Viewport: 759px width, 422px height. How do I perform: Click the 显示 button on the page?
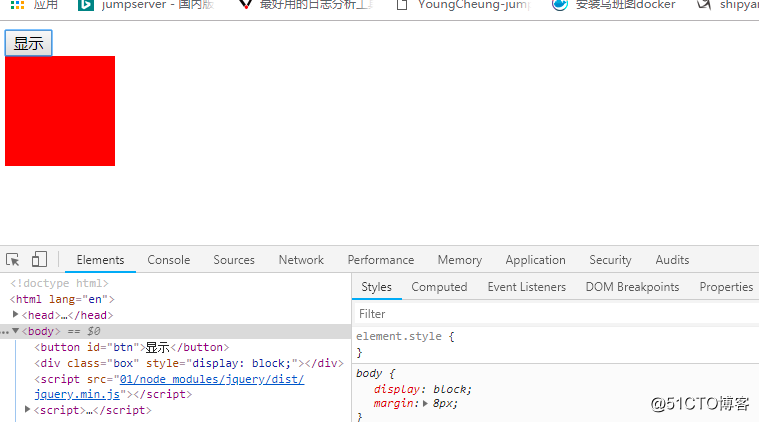tap(29, 43)
